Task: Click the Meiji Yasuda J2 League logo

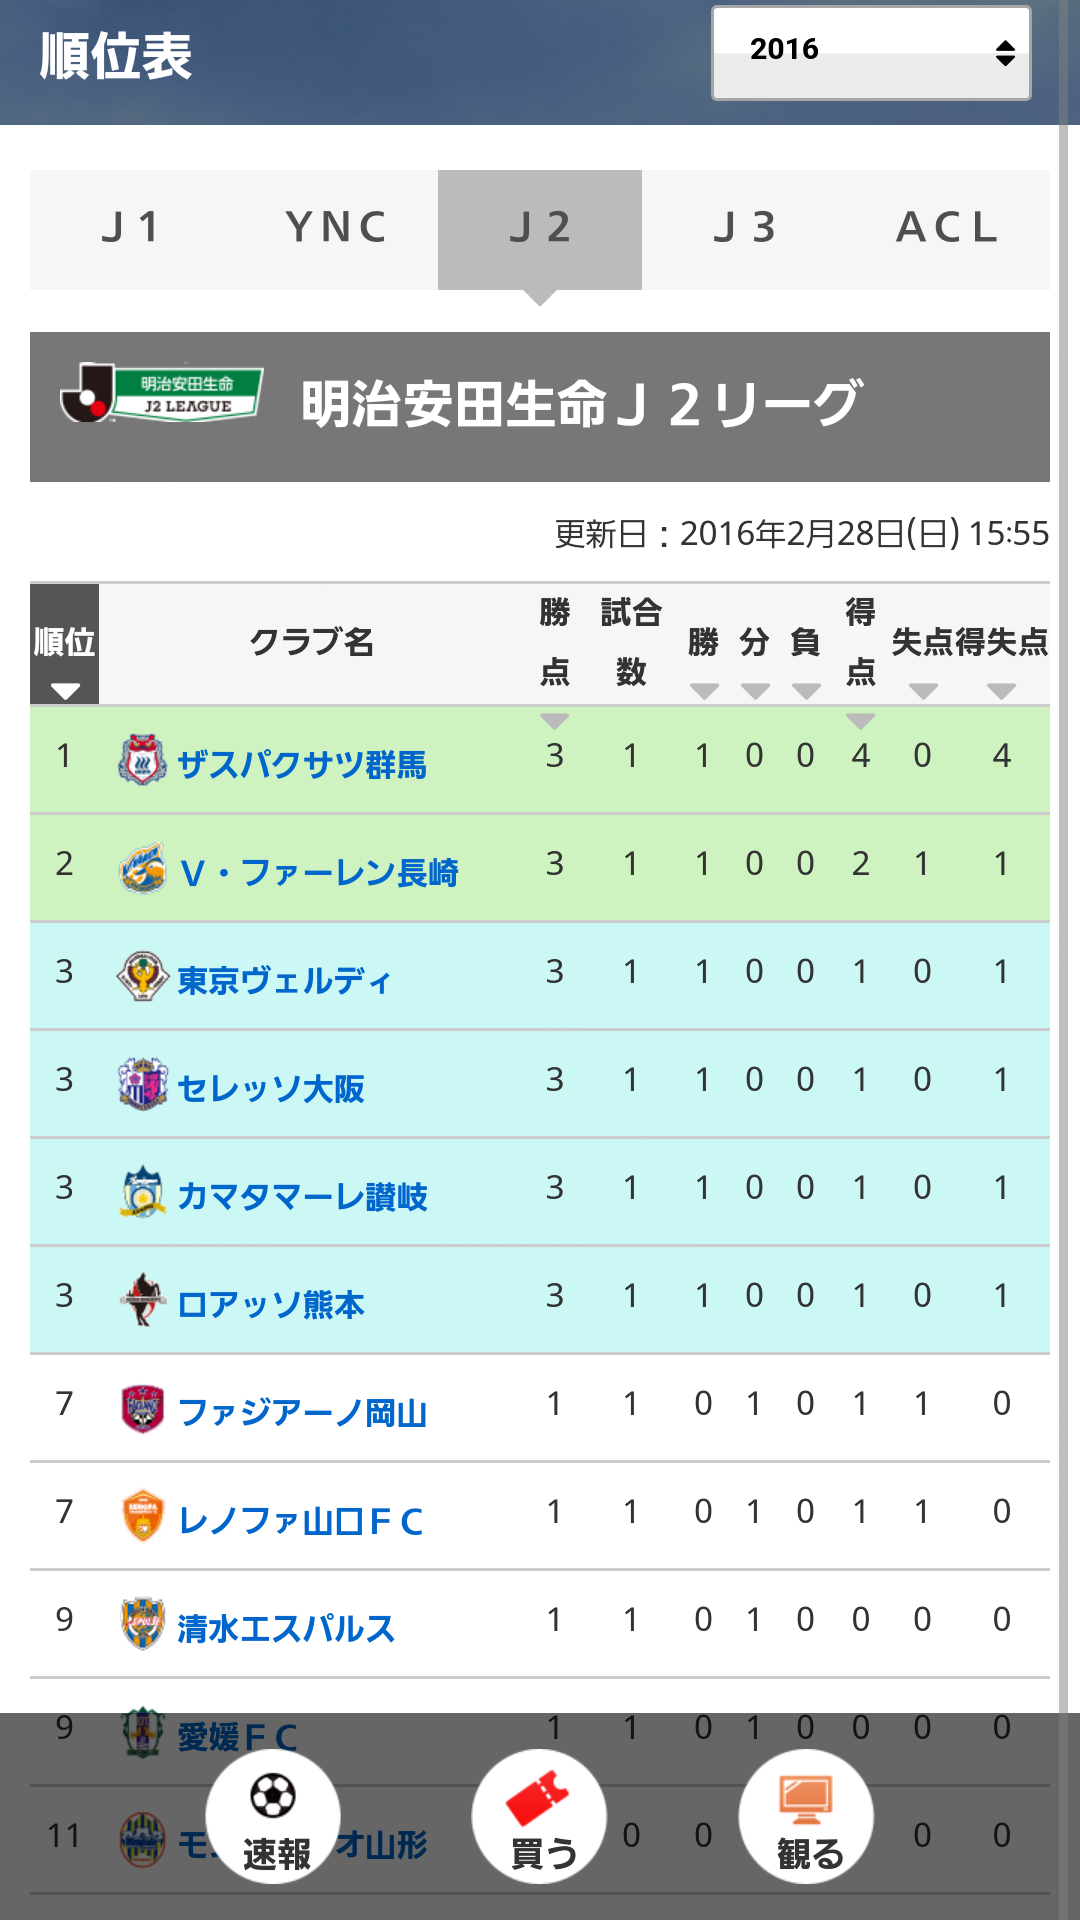Action: click(162, 394)
